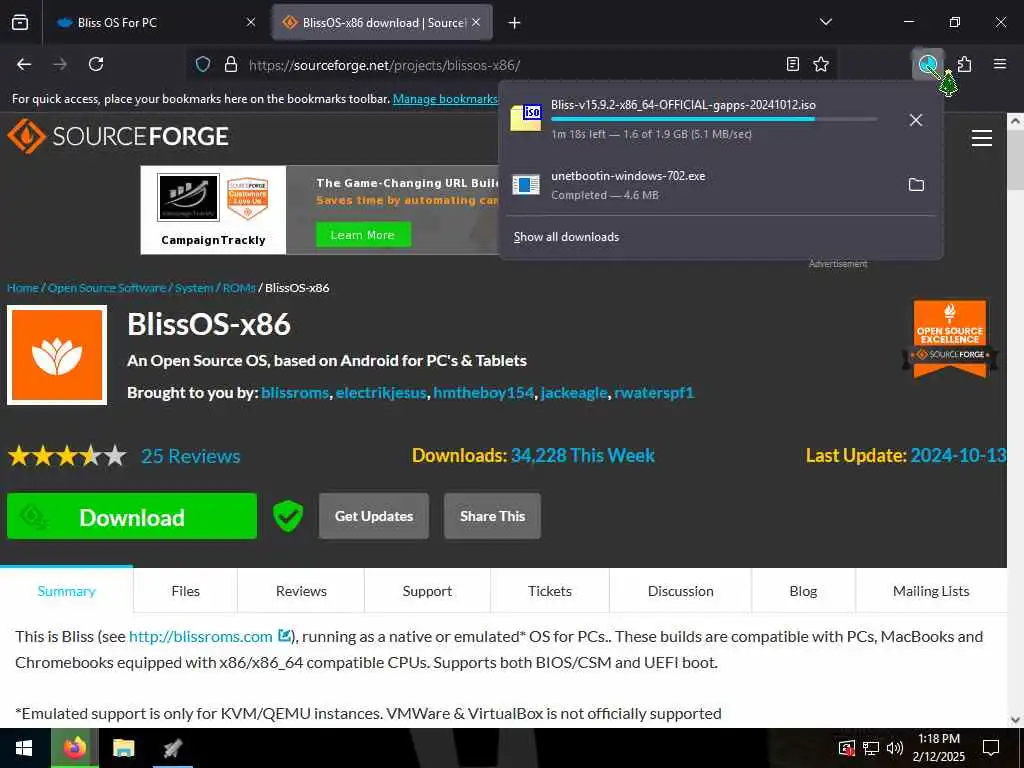The image size is (1024, 768).
Task: Click Learn More in the advertisement
Action: [363, 235]
